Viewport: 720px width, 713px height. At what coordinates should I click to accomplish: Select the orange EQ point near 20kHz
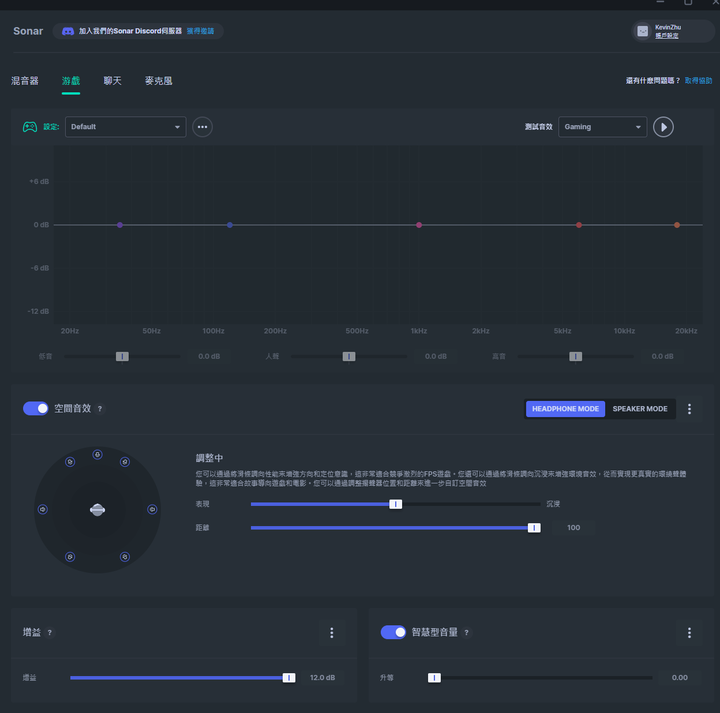click(x=677, y=225)
